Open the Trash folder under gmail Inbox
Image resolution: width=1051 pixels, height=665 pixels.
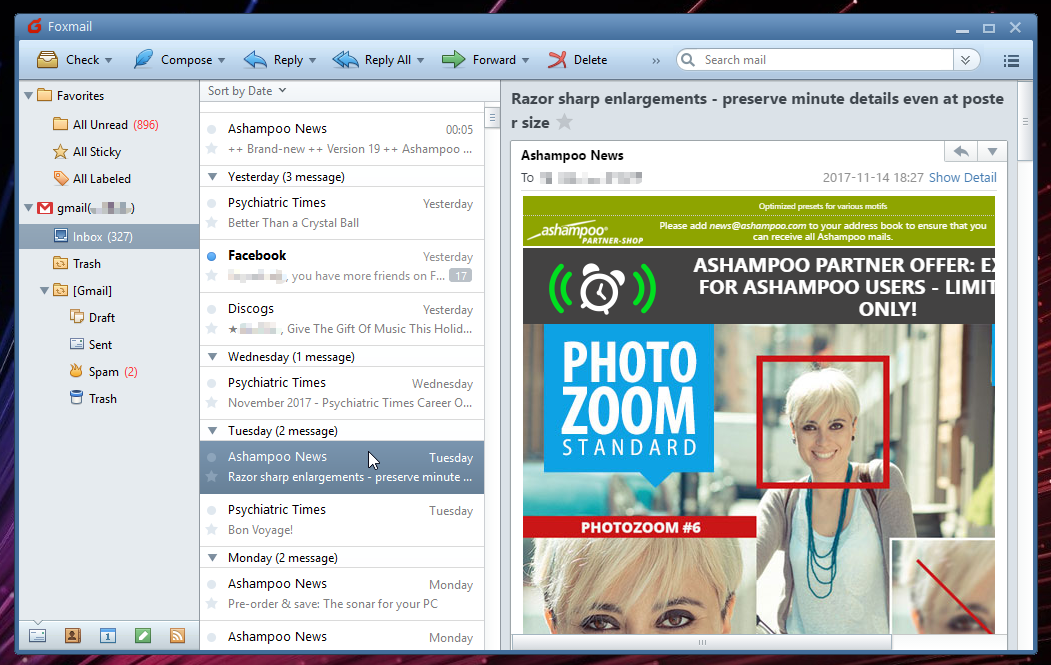77,263
